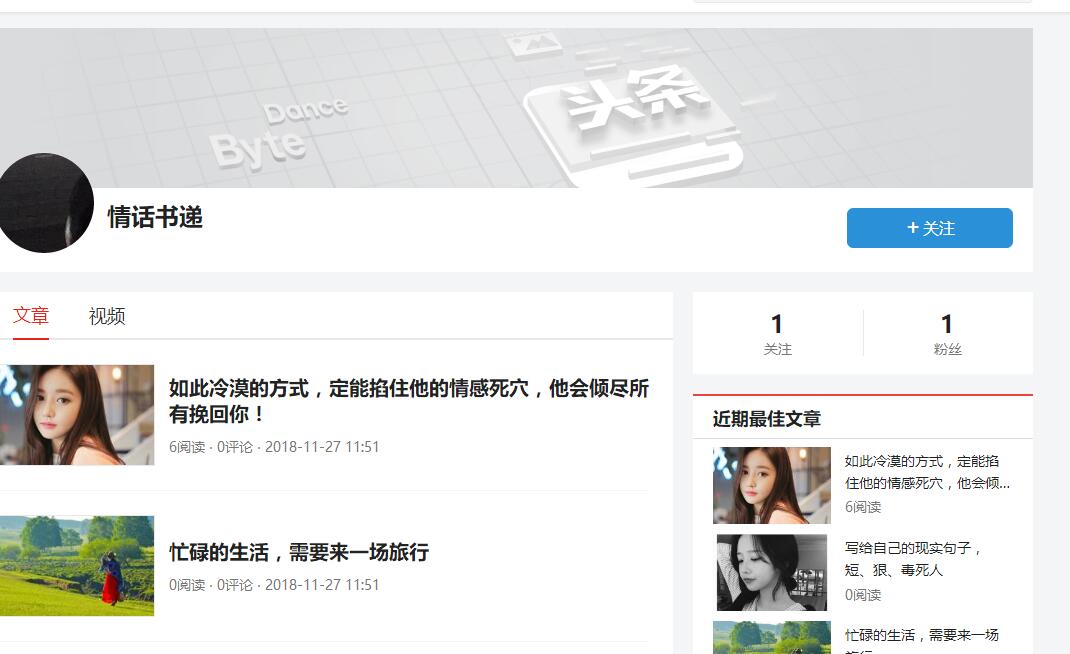This screenshot has width=1070, height=654.
Task: Click the 近期最佳文章 section heading
Action: click(766, 418)
